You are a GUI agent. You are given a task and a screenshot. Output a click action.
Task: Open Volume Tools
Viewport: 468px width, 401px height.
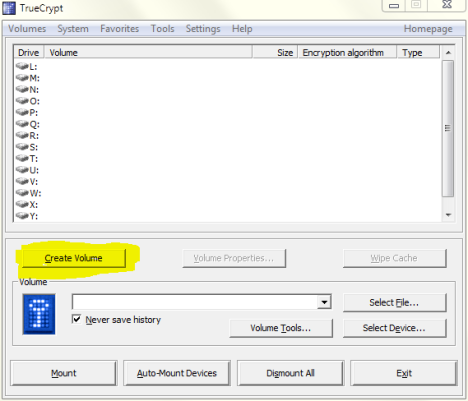click(x=281, y=328)
